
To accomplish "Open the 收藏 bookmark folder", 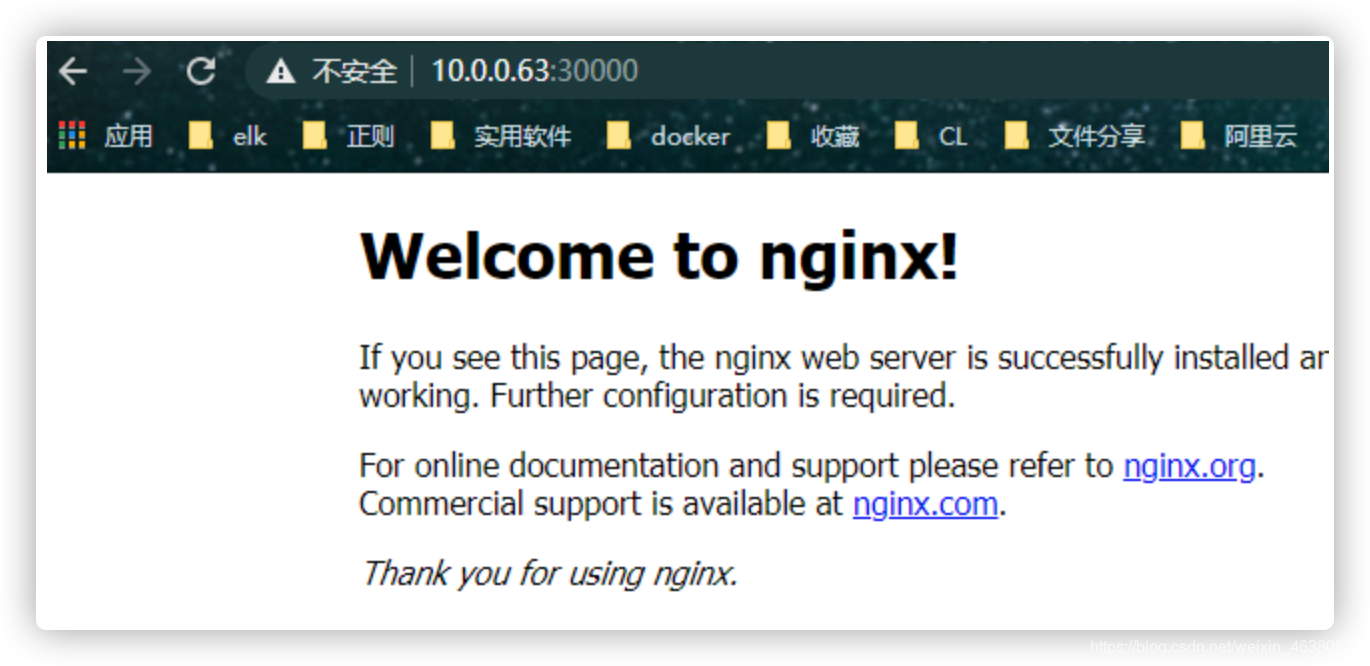I will coord(813,136).
